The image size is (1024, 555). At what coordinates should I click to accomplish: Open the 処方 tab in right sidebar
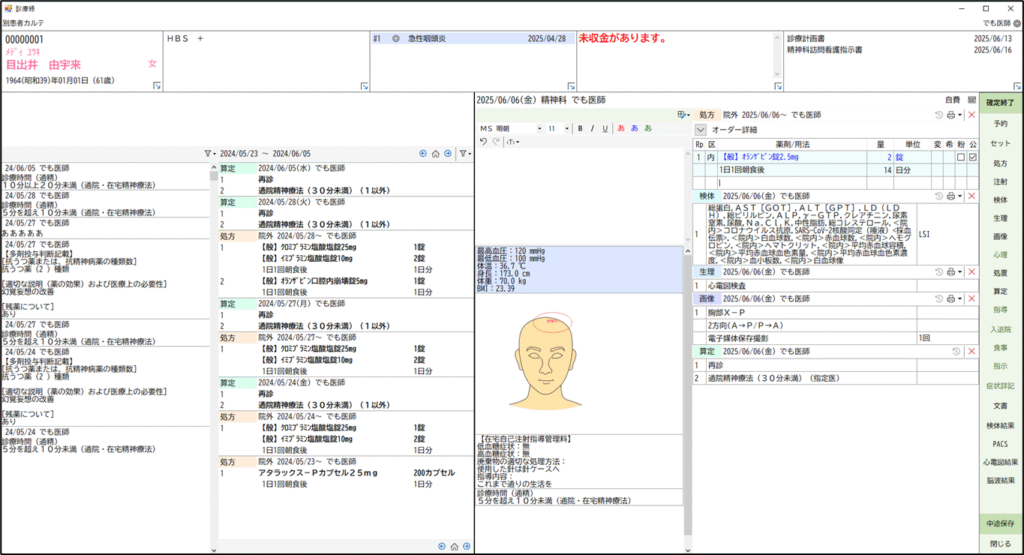pyautogui.click(x=1000, y=162)
